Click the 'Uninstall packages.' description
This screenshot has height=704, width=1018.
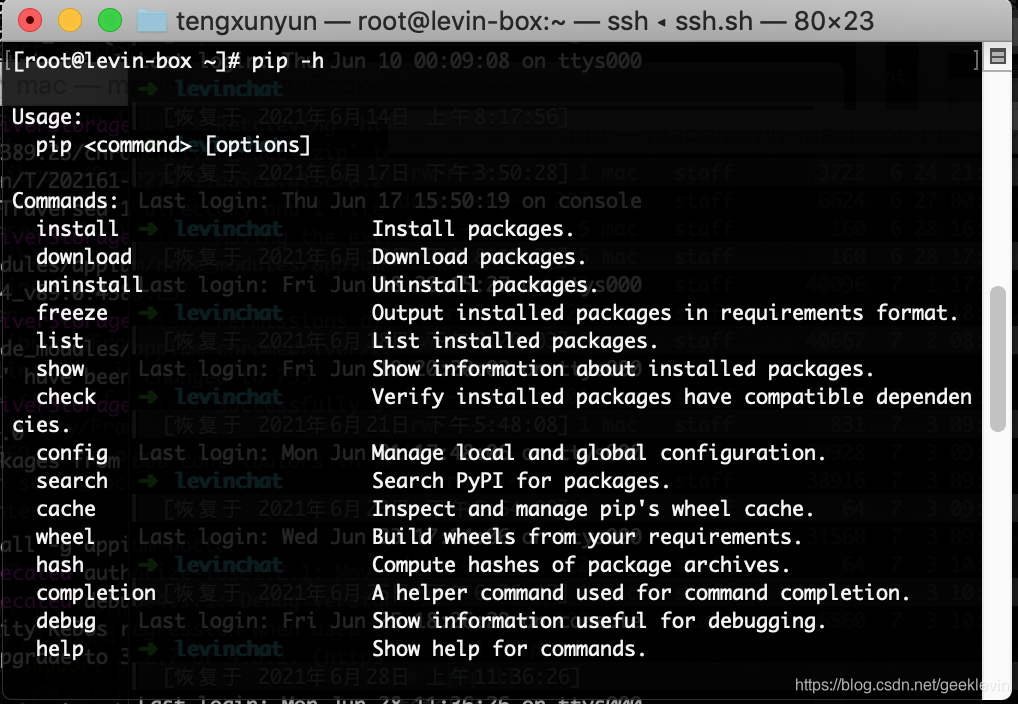point(484,285)
